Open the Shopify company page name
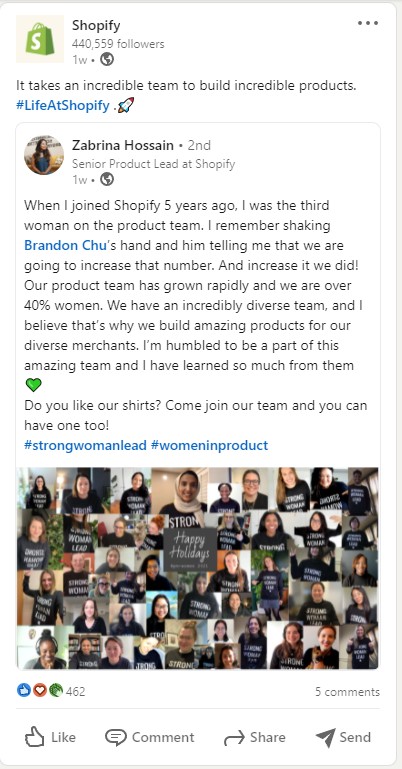The width and height of the screenshot is (402, 769). [96, 26]
